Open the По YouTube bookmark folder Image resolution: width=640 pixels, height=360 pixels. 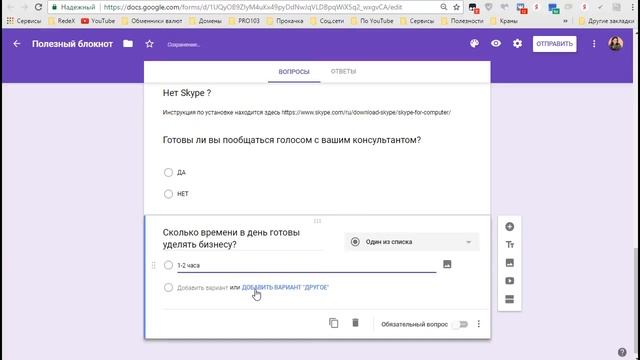[x=372, y=21]
